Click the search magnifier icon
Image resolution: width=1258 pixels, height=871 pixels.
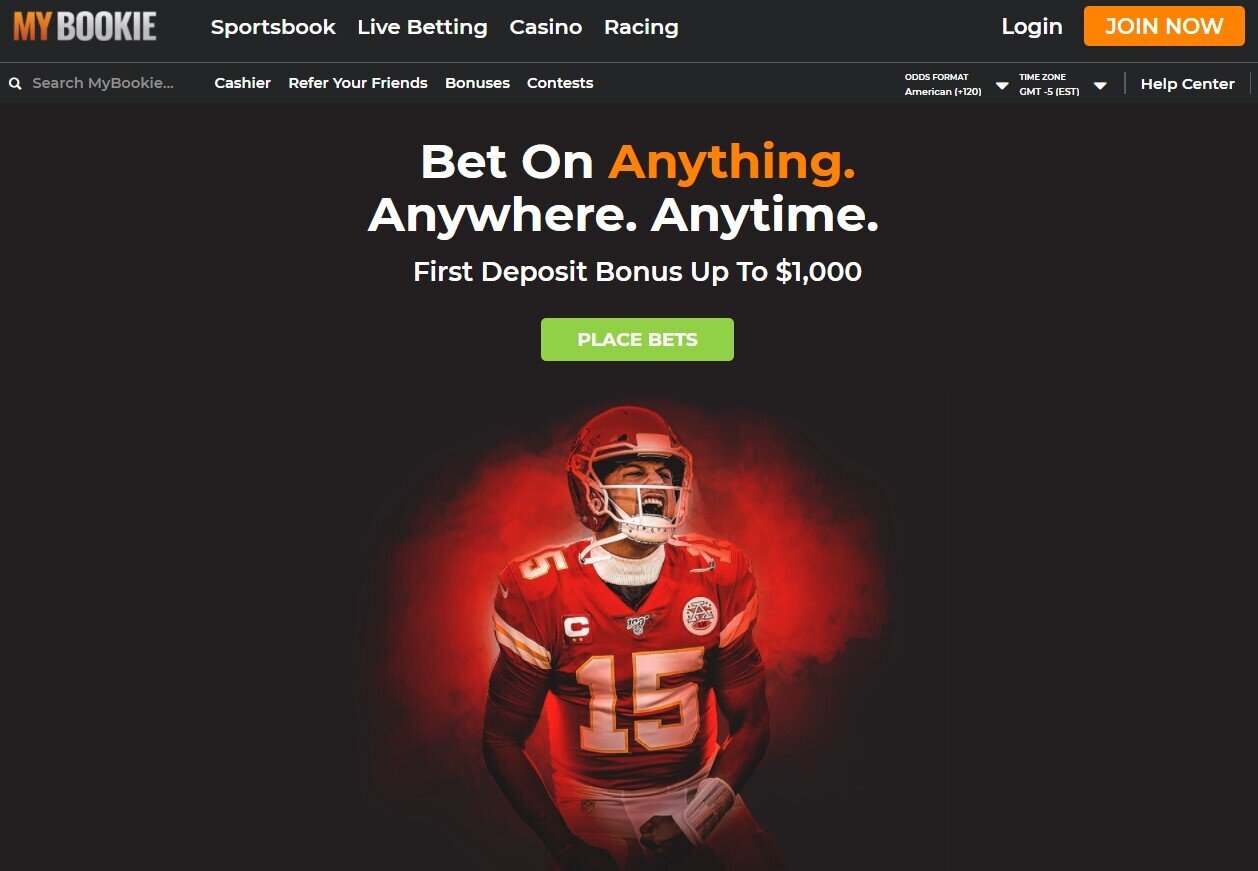pos(15,84)
